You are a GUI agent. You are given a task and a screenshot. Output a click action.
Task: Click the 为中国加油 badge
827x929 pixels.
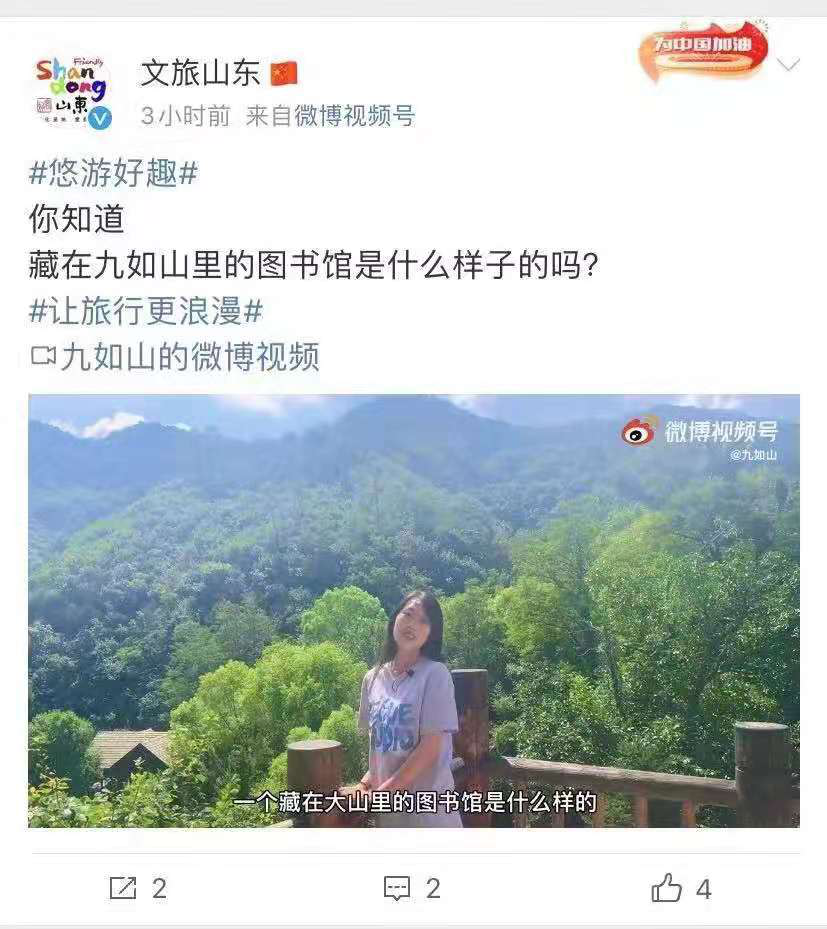703,52
